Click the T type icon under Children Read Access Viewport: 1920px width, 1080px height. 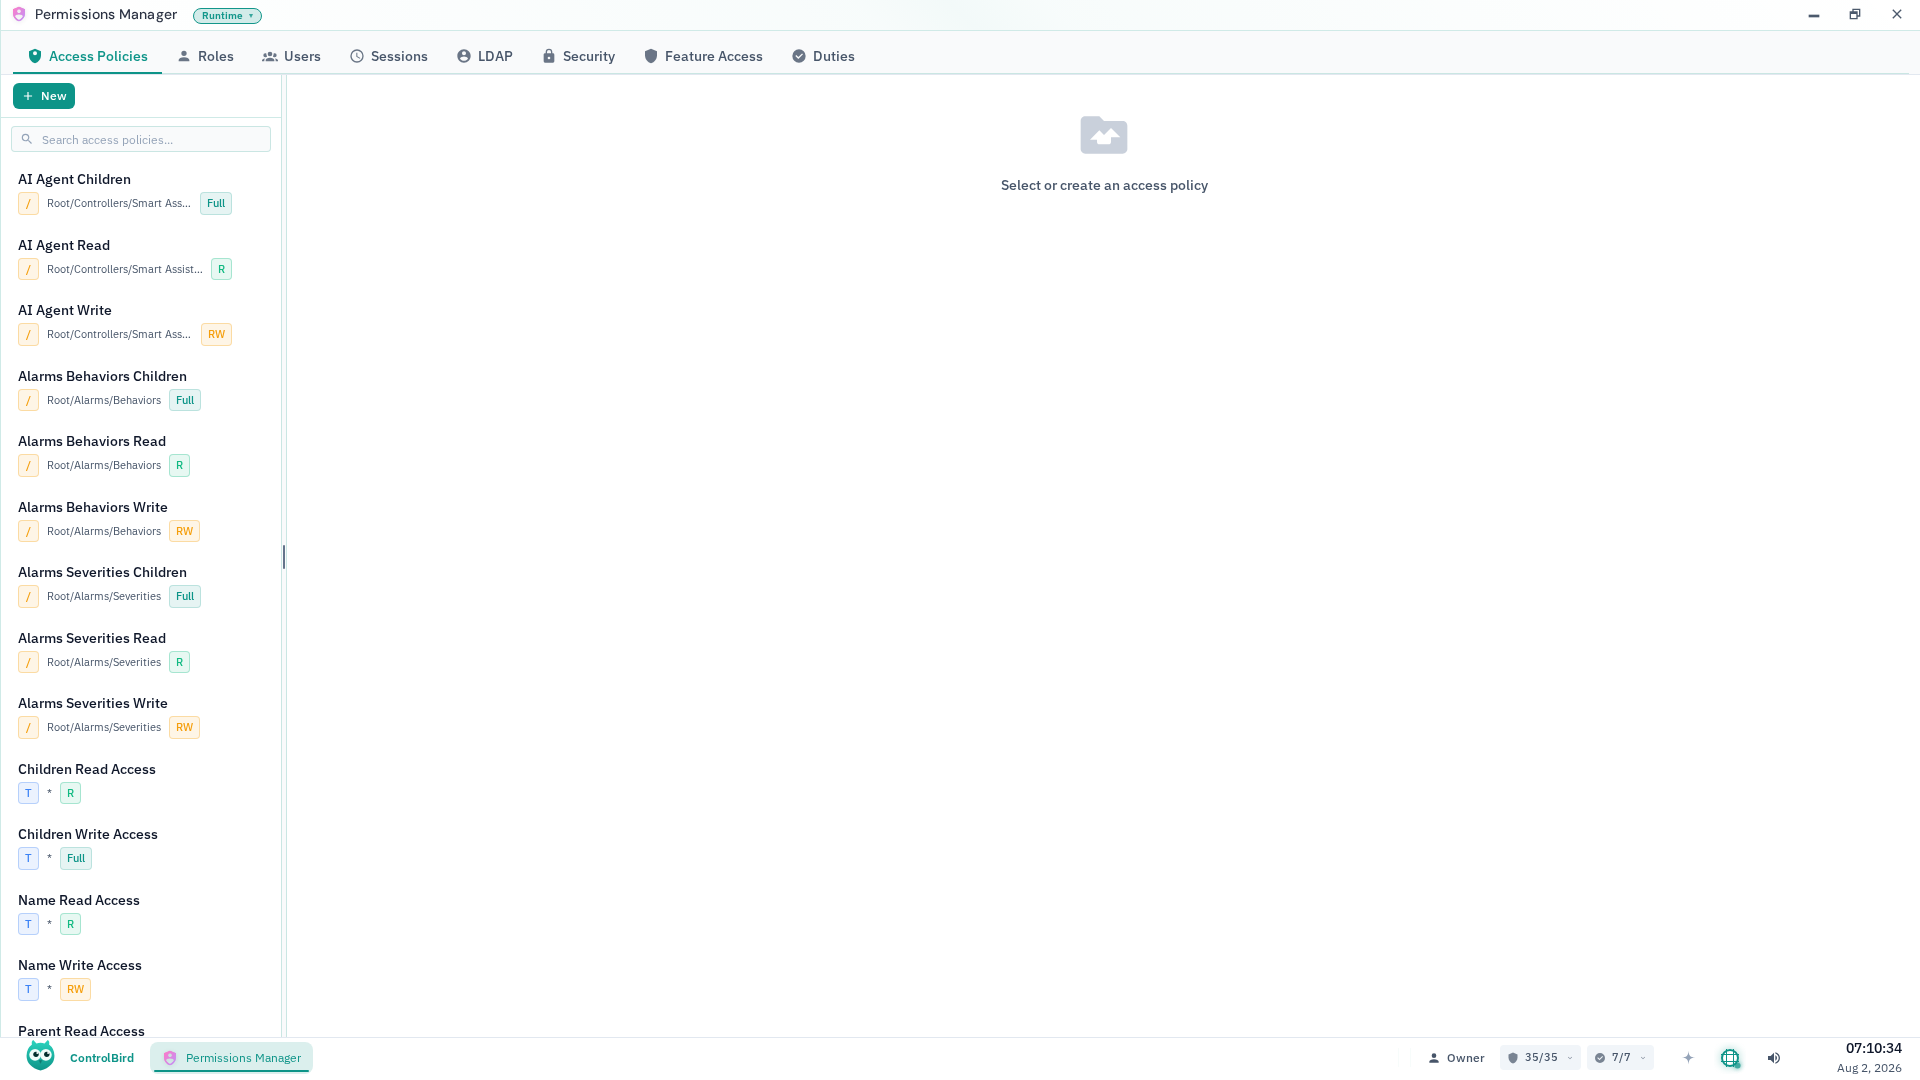(28, 793)
